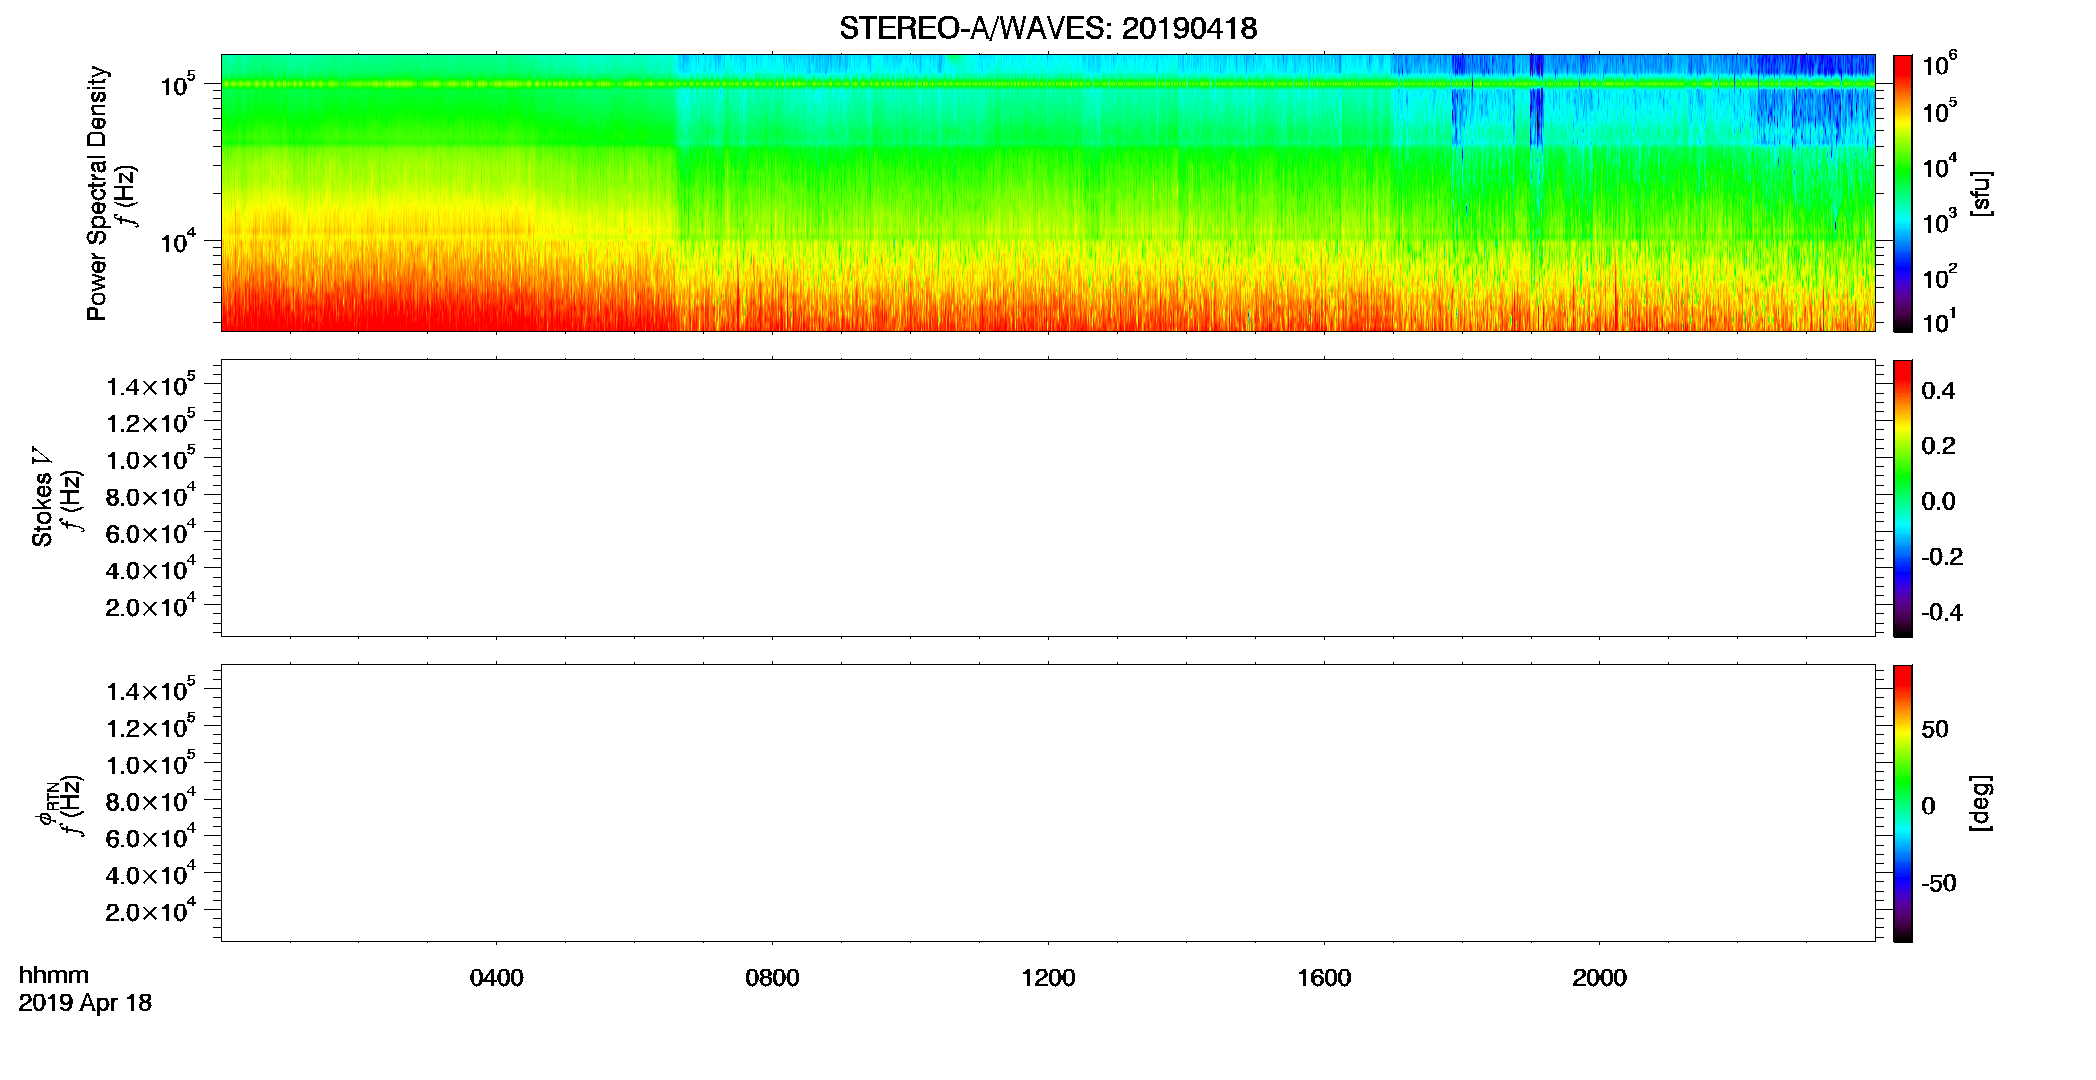2096x1080 pixels.
Task: Click the "-50" label on the degrees color bar
Action: [x=1939, y=883]
